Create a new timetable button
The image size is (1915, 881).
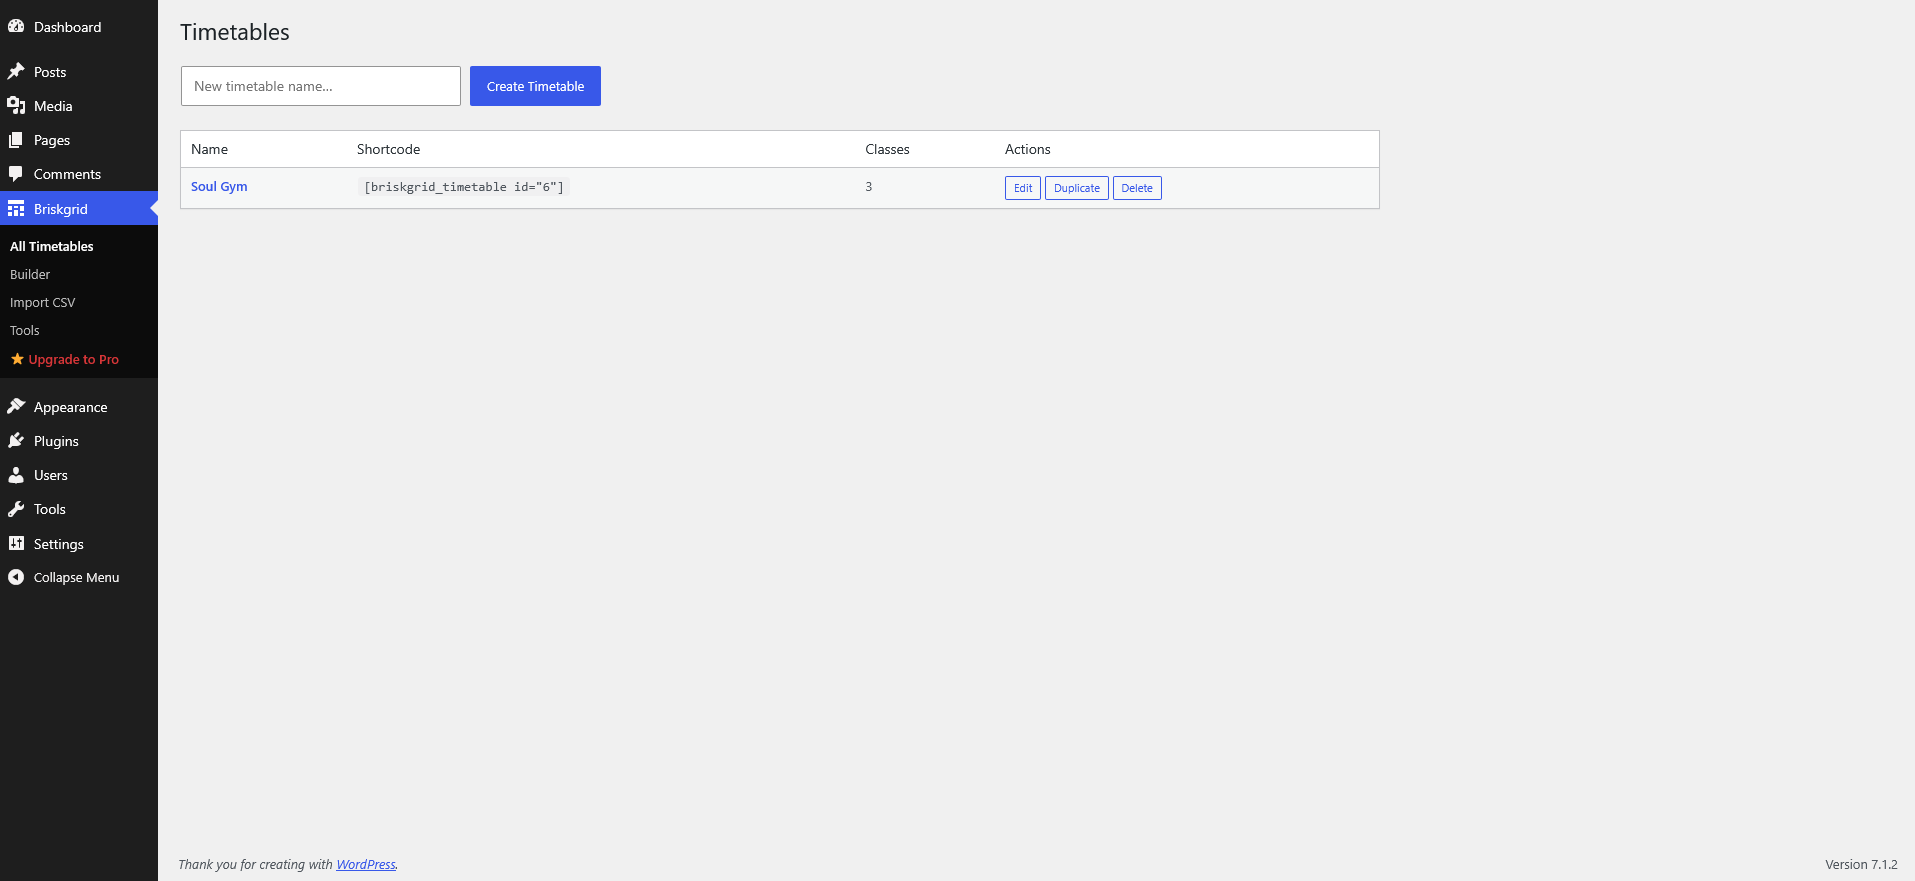point(535,86)
